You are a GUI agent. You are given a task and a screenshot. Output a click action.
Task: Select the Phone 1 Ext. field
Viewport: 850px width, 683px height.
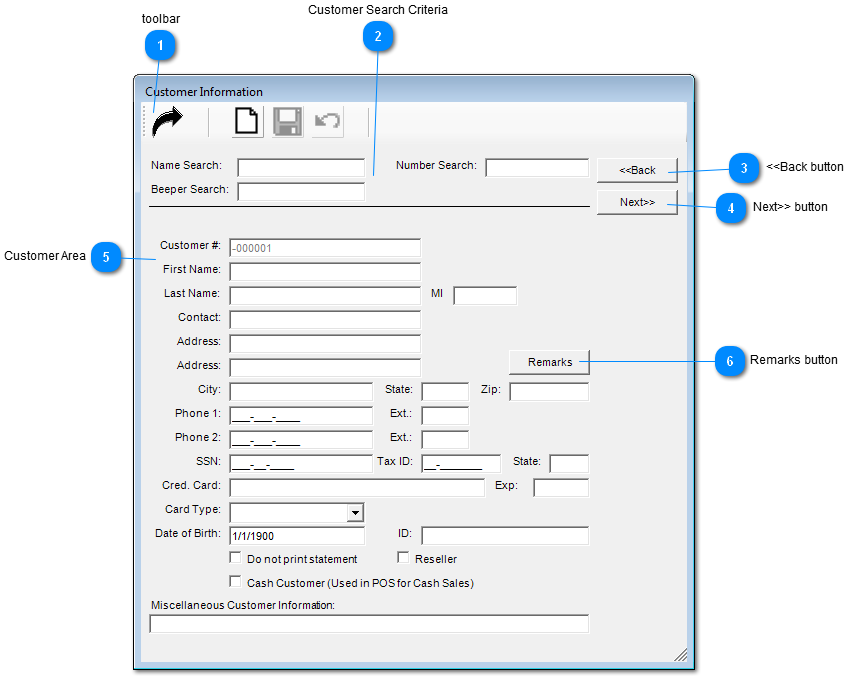(x=445, y=415)
